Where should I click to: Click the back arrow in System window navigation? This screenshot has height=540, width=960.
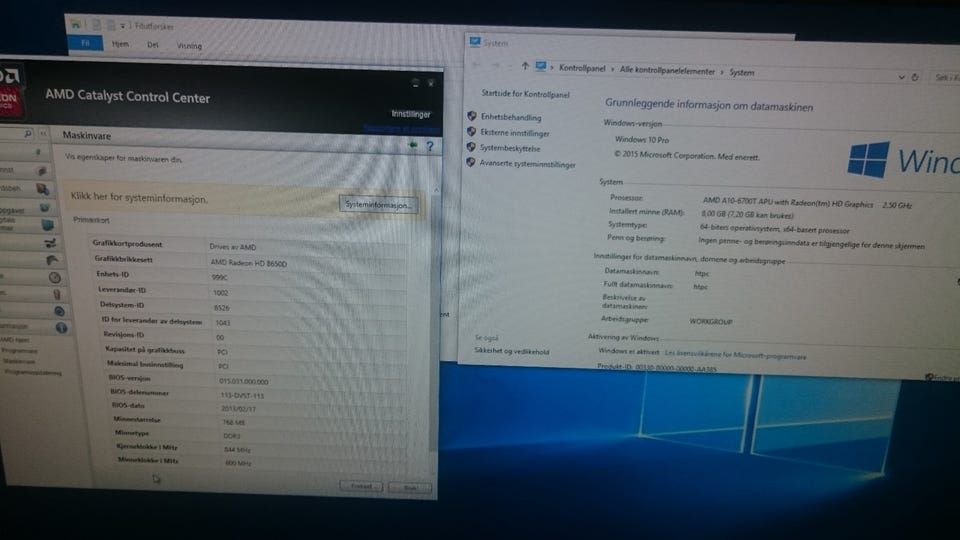(478, 64)
